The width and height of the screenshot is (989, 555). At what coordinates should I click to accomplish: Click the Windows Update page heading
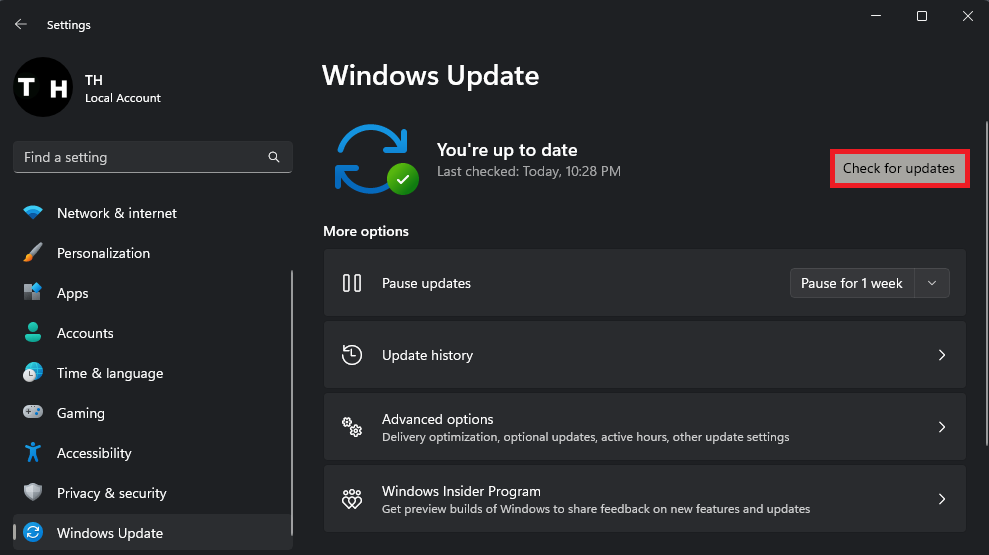coord(430,76)
